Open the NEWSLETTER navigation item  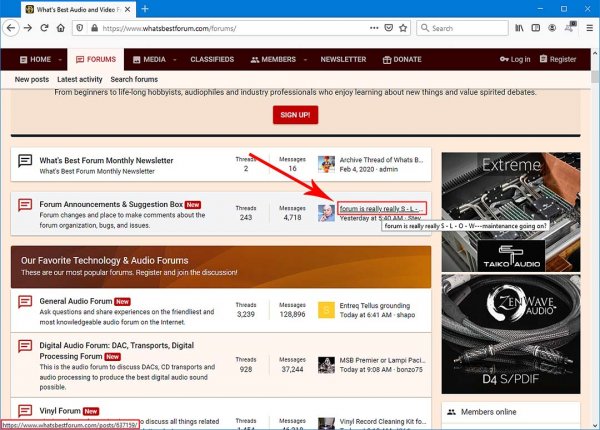coord(343,60)
